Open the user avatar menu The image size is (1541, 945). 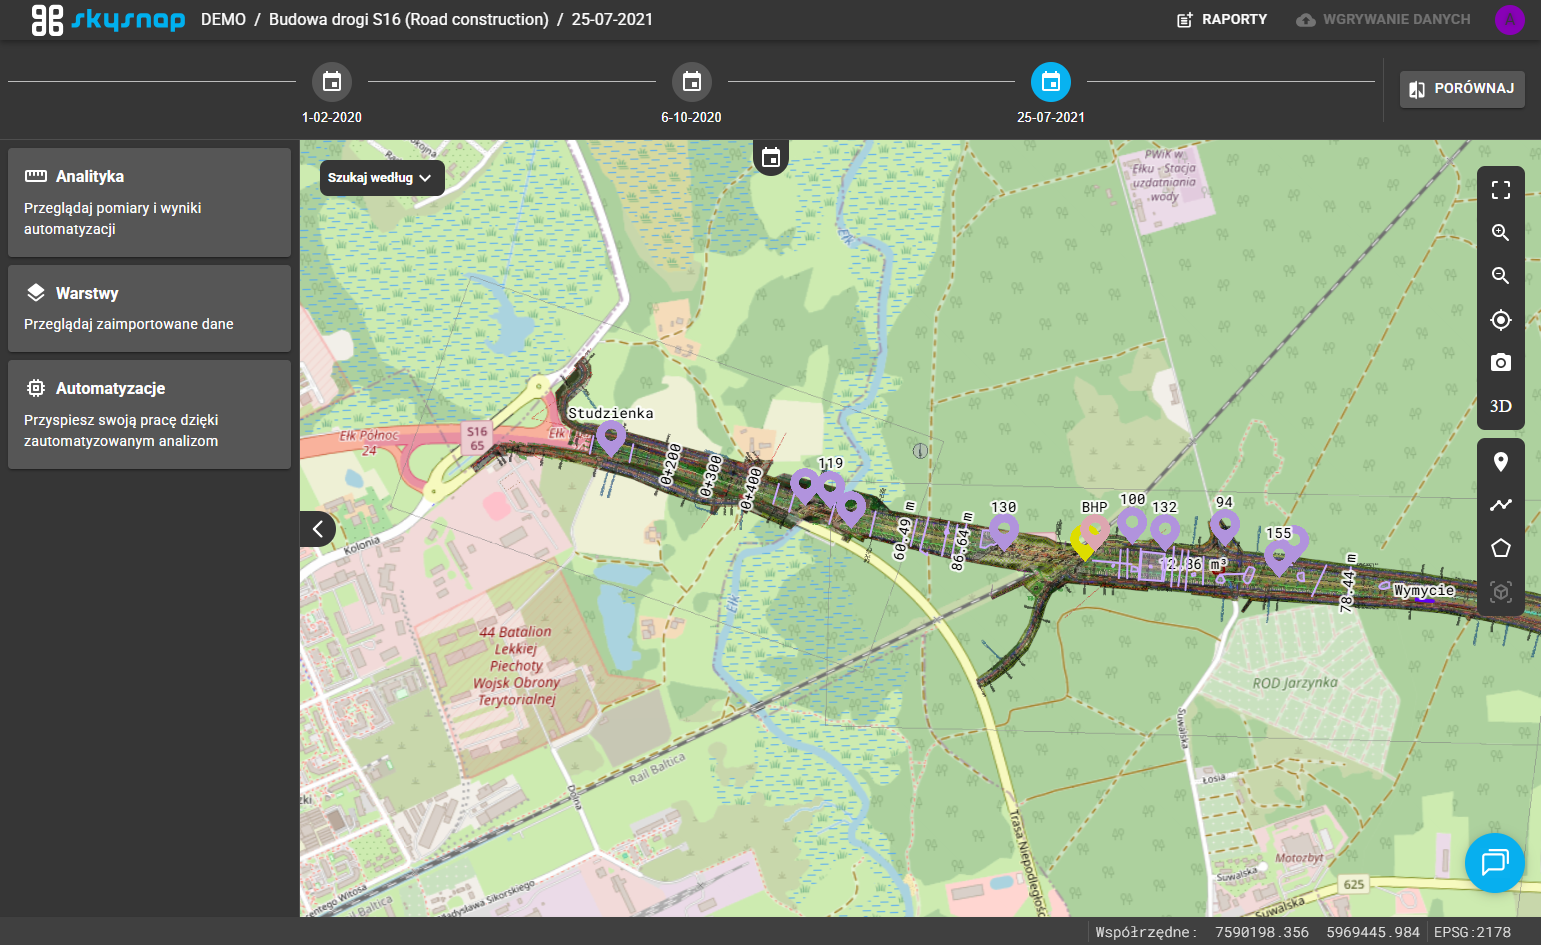coord(1509,20)
